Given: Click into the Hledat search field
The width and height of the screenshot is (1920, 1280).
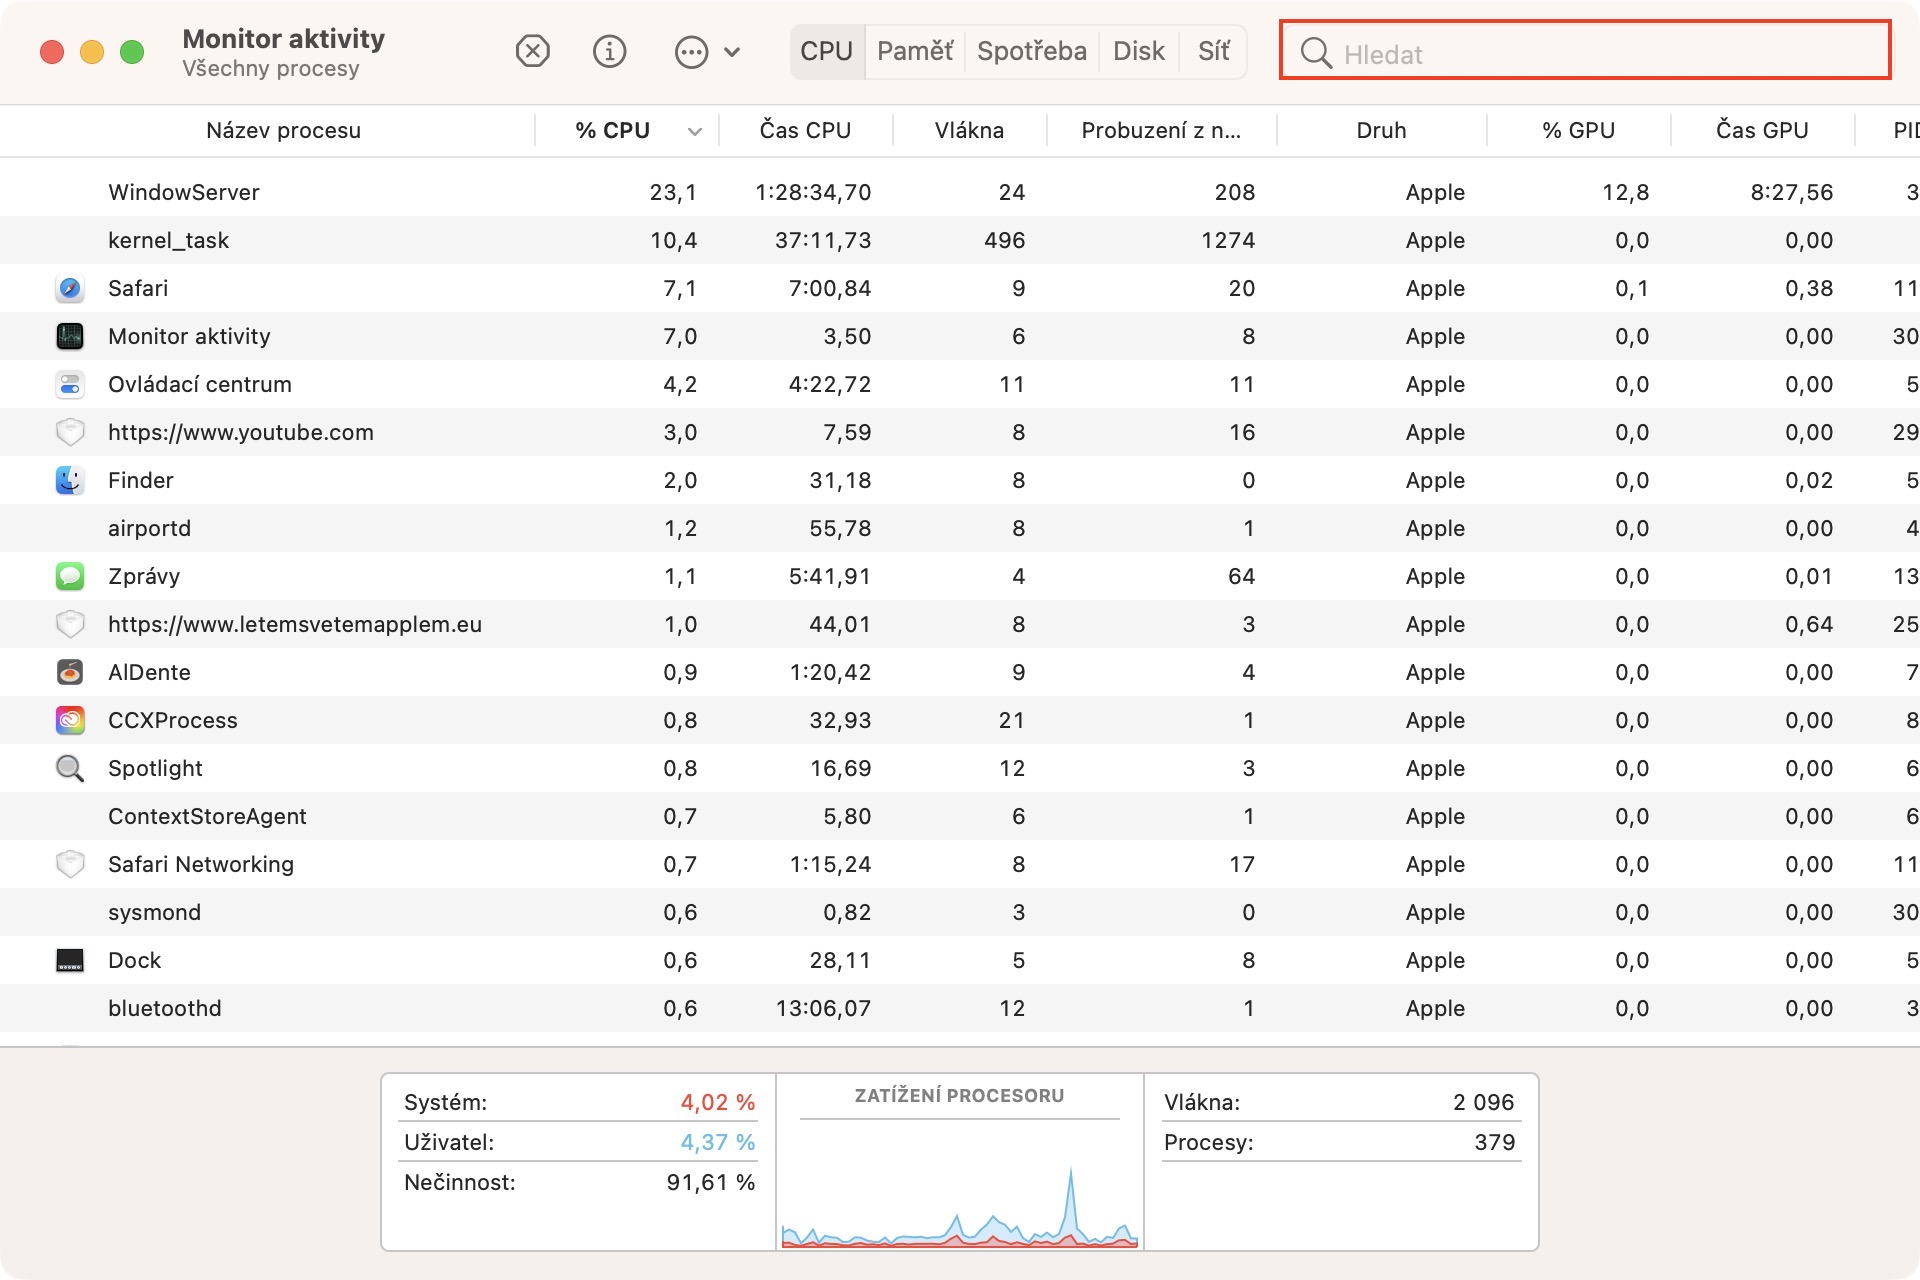Looking at the screenshot, I should pyautogui.click(x=1600, y=54).
